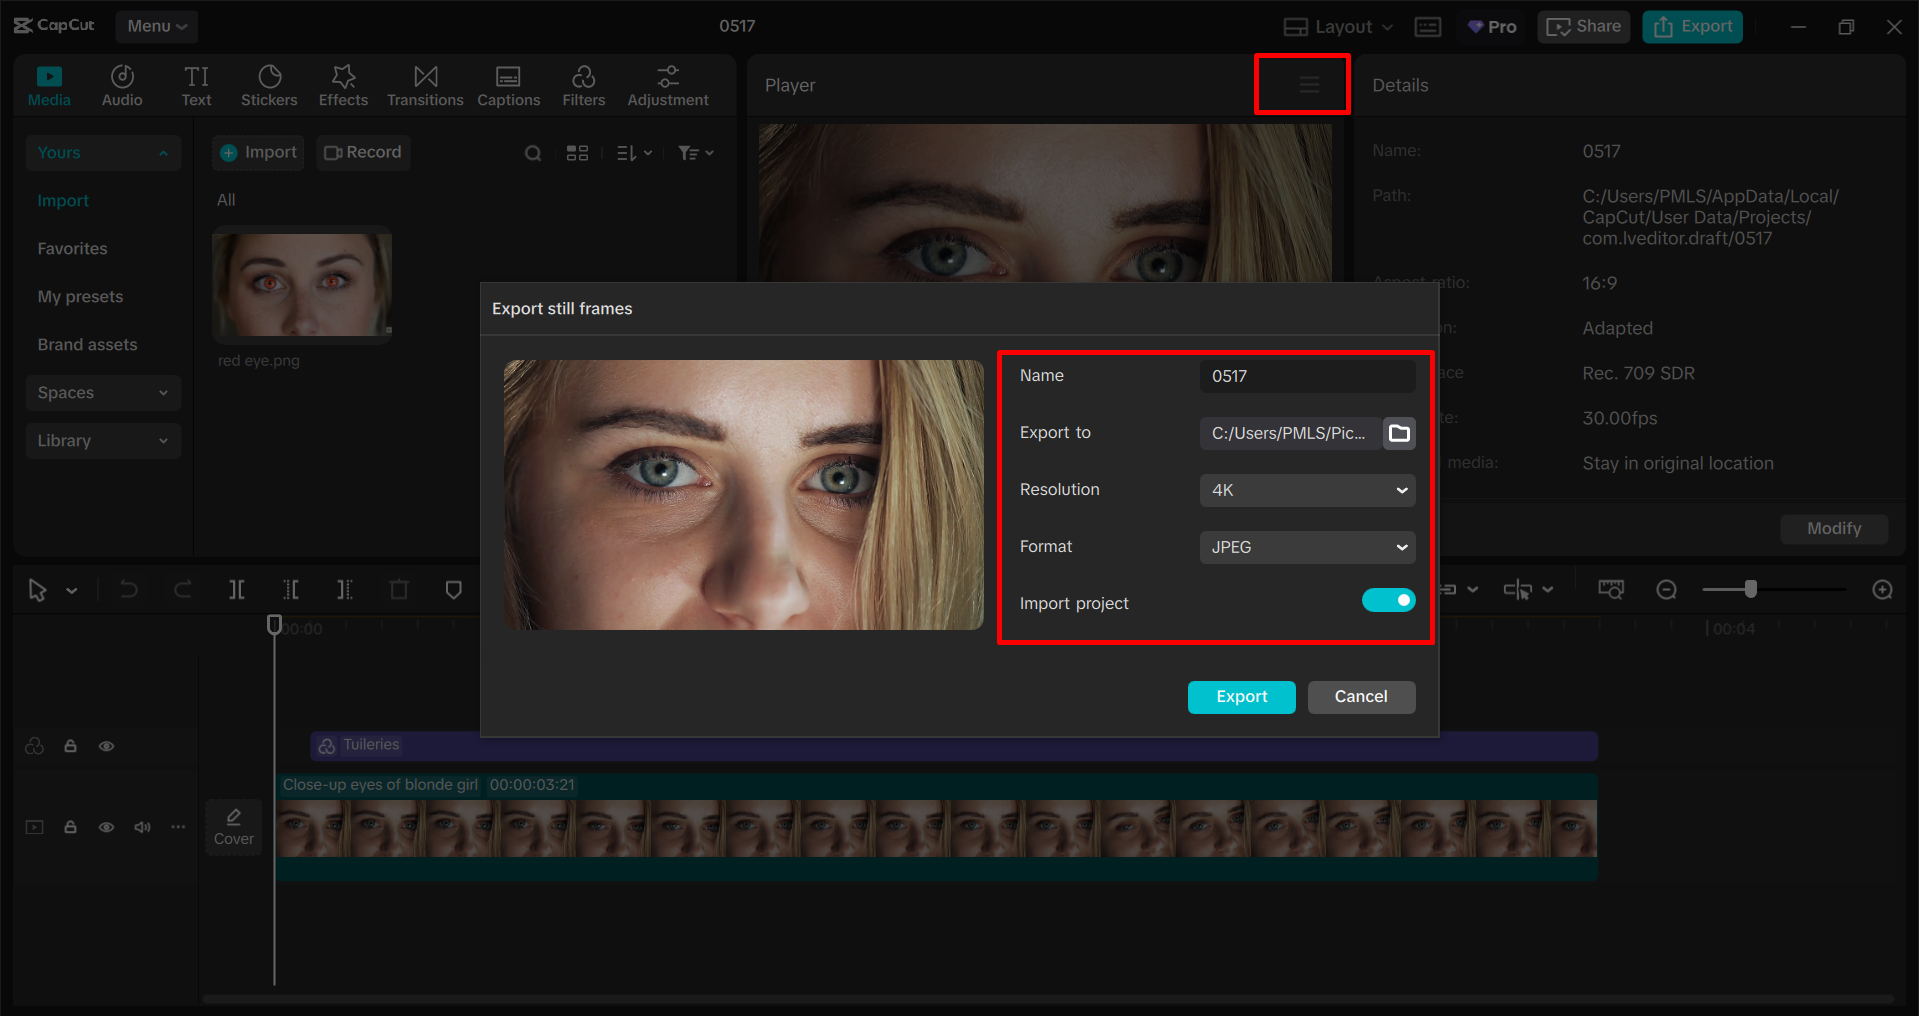Select the red eye.png thumbnail
This screenshot has width=1919, height=1016.
(x=301, y=285)
